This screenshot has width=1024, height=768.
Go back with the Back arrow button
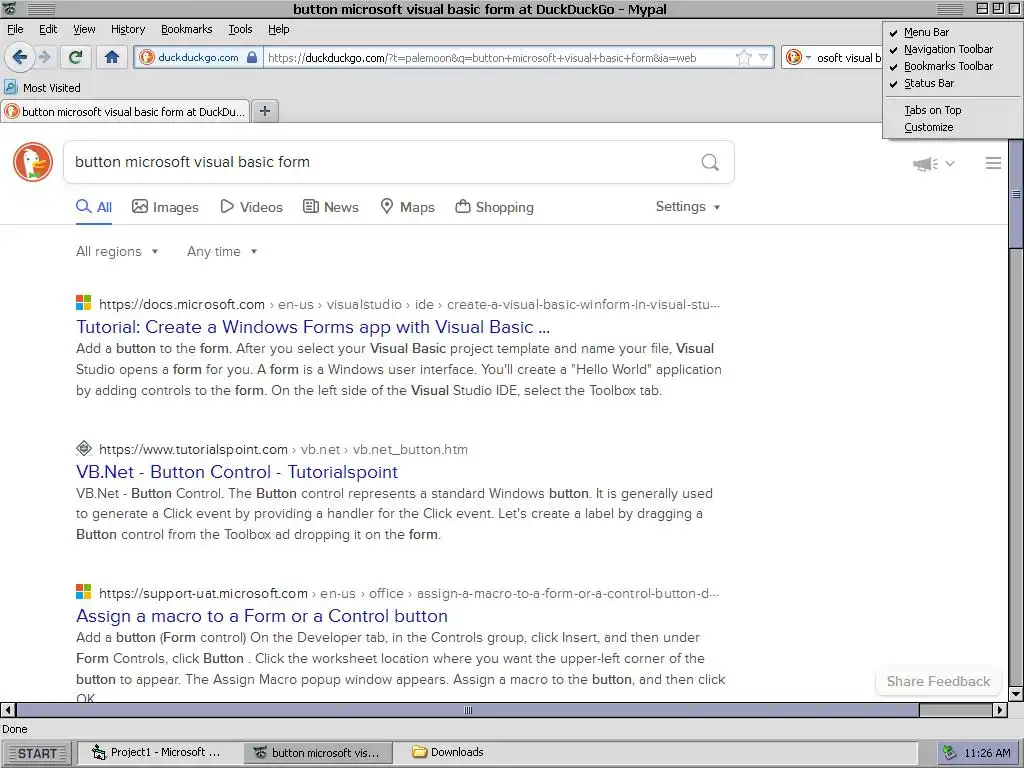[x=20, y=57]
